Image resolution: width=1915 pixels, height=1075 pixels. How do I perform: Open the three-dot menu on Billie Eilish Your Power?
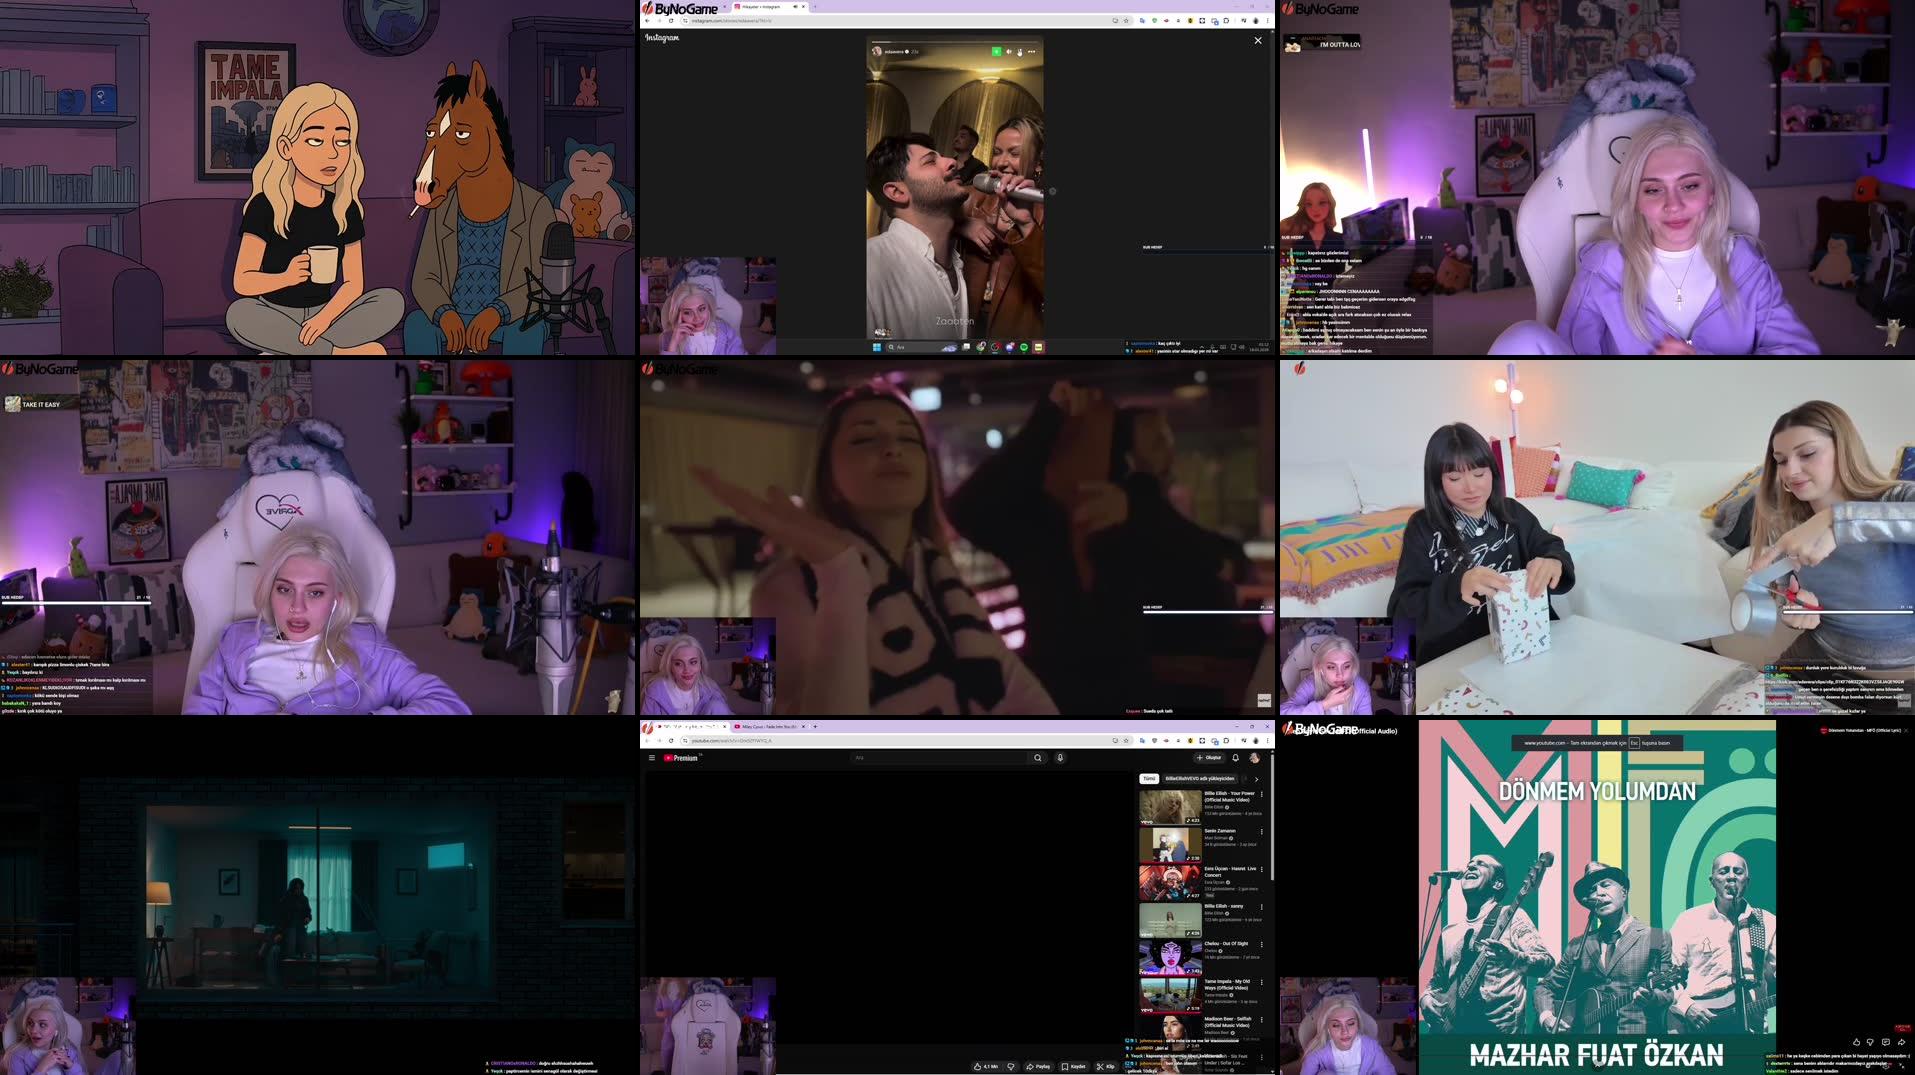1262,795
